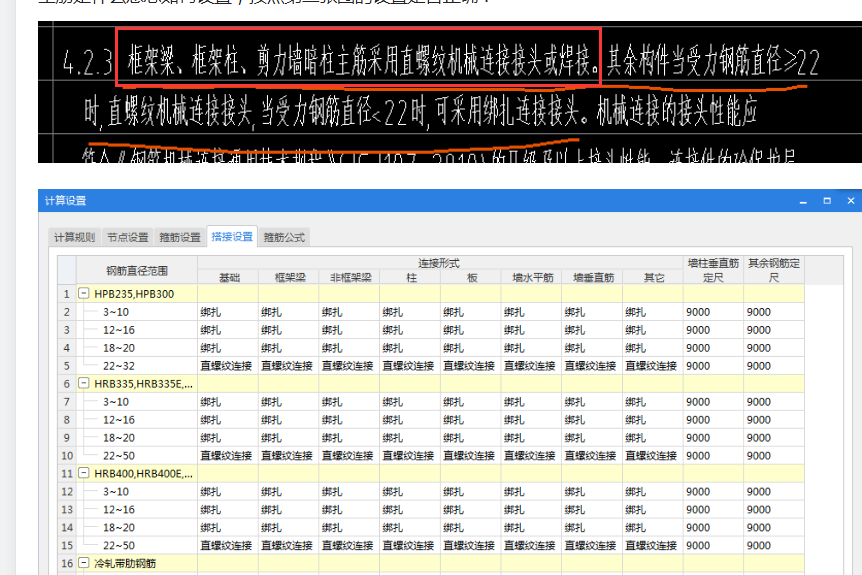This screenshot has width=862, height=575.
Task: Click row 5 框架梁 cell 直螺纹连接
Action: (x=289, y=366)
